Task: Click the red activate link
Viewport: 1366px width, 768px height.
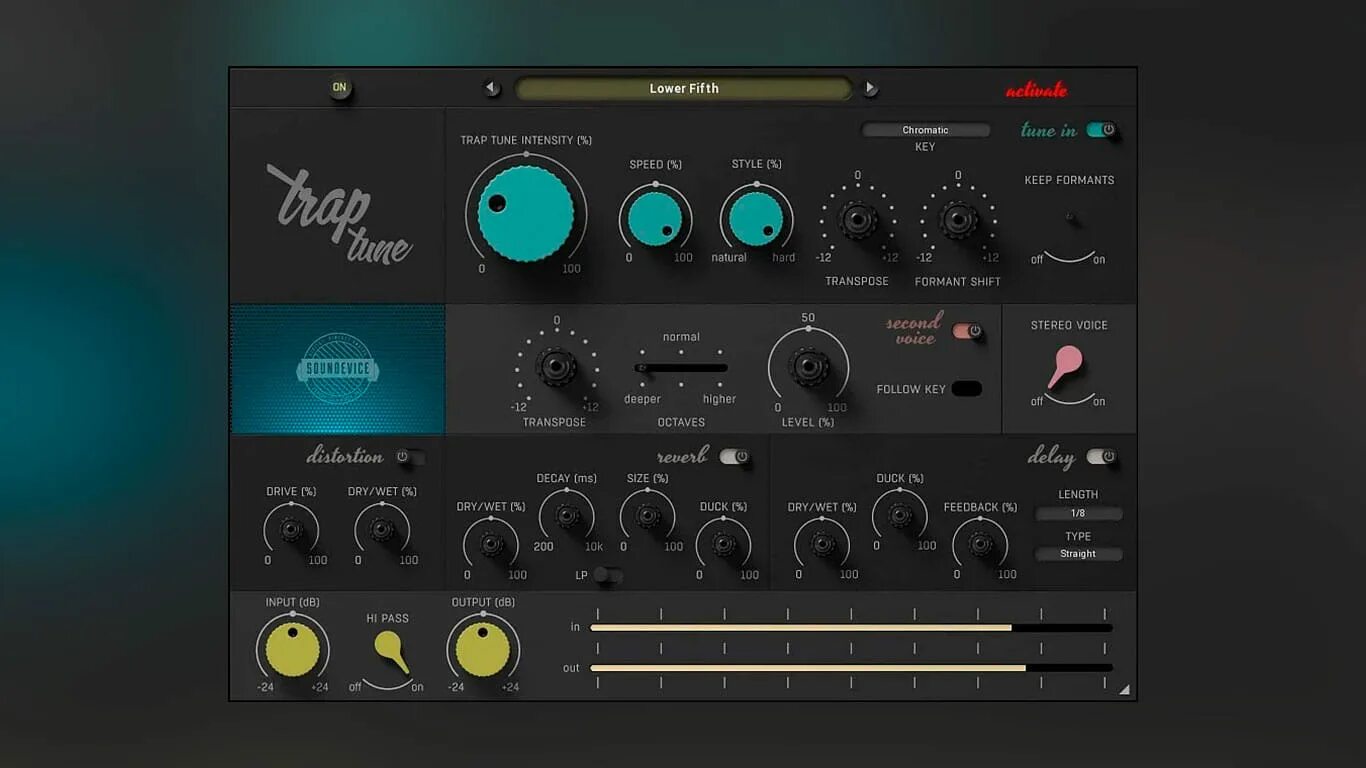Action: pos(1037,90)
